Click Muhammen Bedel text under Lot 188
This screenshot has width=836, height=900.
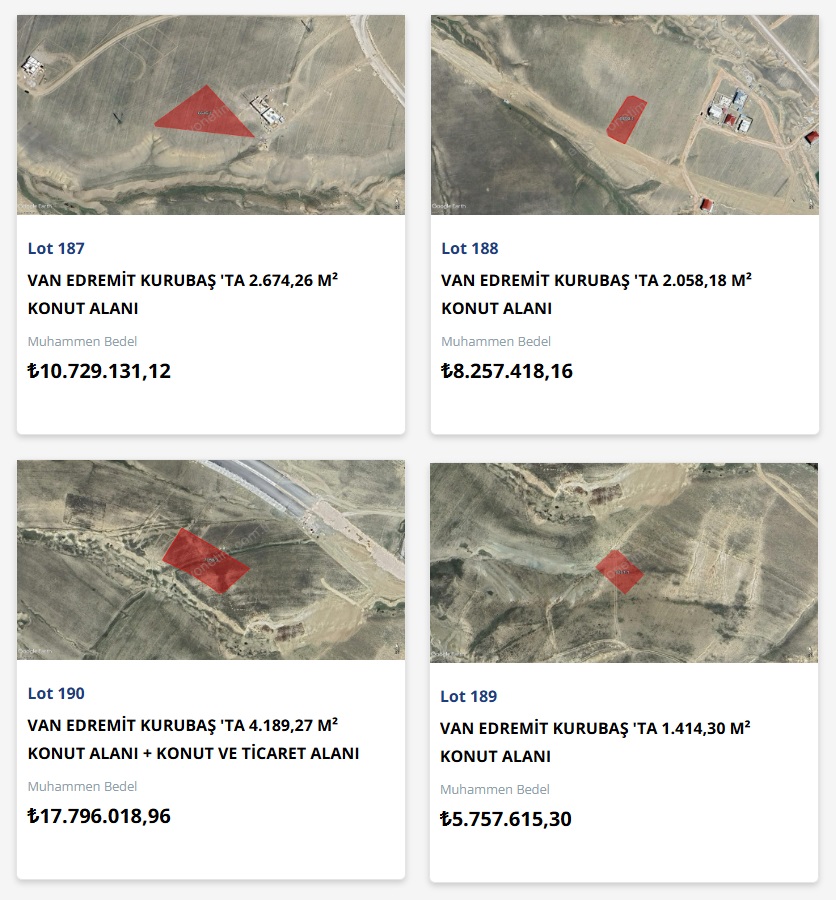[x=496, y=341]
